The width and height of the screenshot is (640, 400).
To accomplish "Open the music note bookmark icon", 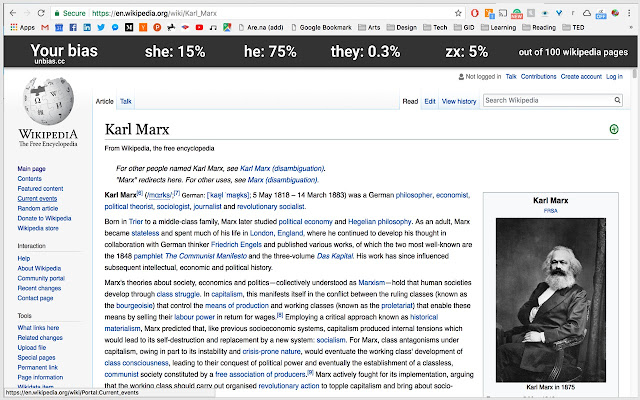I will pyautogui.click(x=213, y=27).
